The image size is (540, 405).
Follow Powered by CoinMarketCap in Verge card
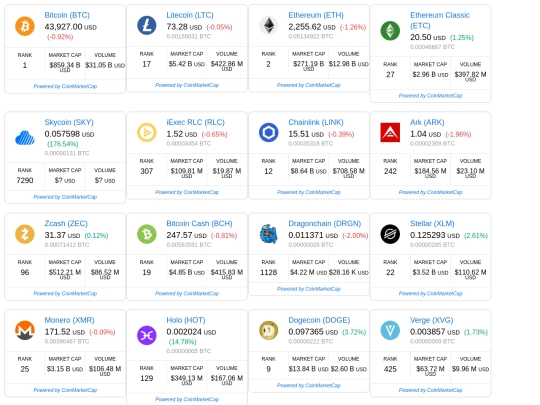point(430,390)
